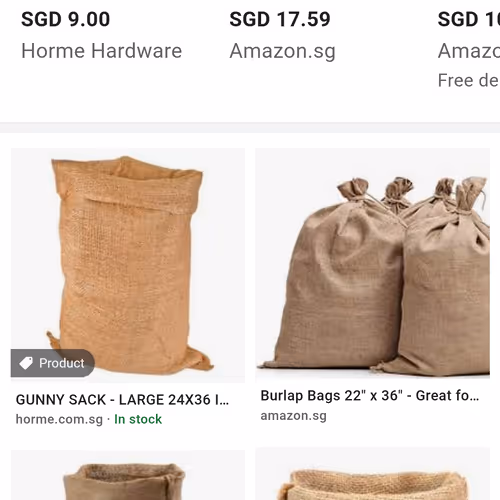Click the tied burlap sack knot picture

point(353,189)
